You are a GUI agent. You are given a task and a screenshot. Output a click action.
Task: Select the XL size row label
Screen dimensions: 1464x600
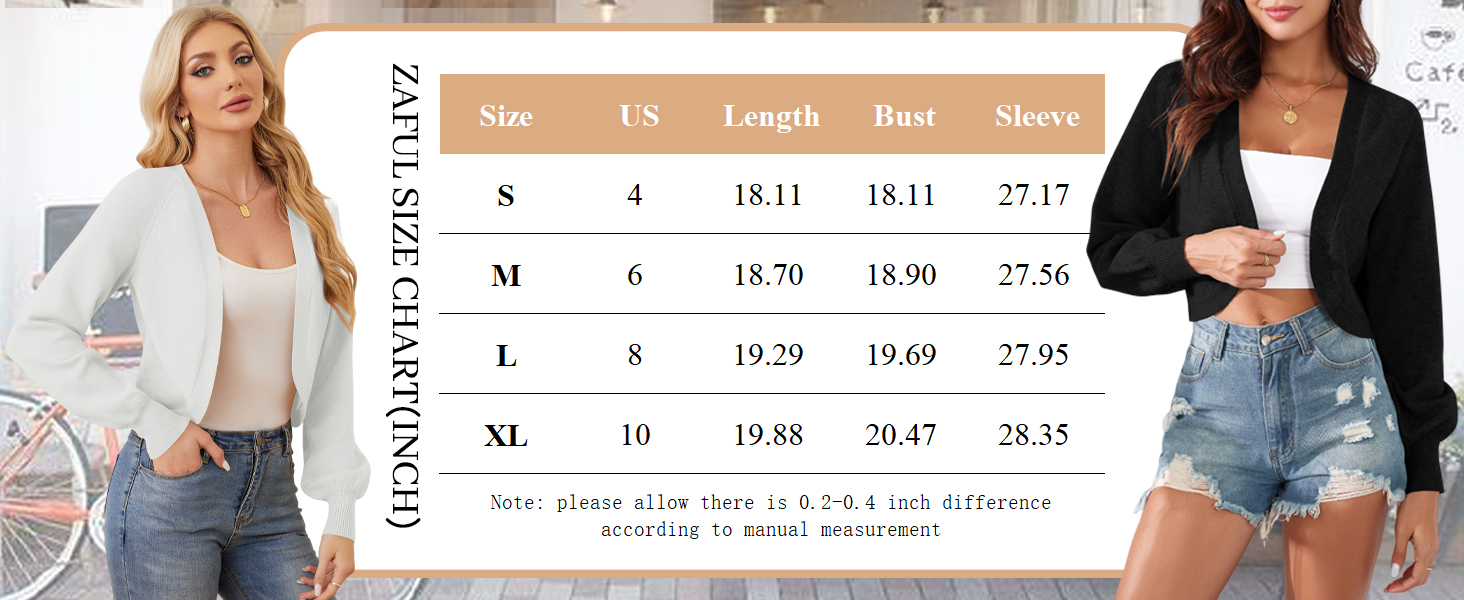(x=506, y=435)
